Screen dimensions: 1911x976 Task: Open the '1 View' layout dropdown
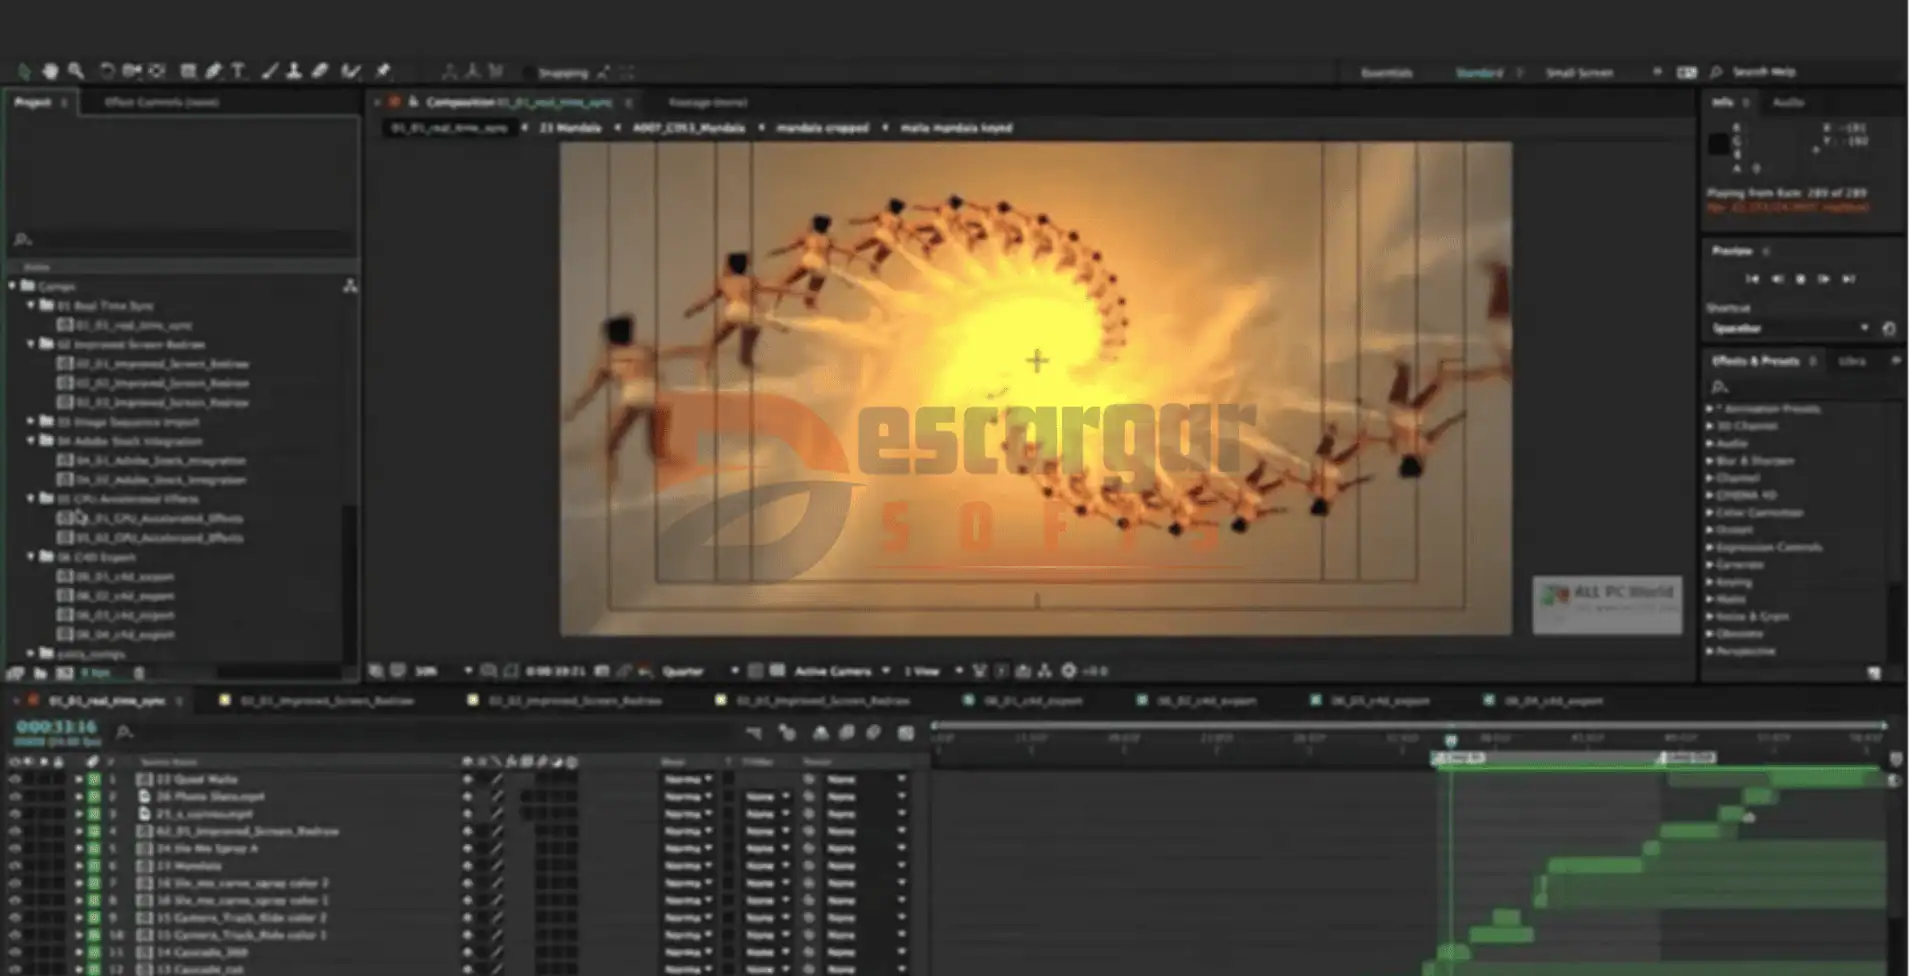[933, 671]
